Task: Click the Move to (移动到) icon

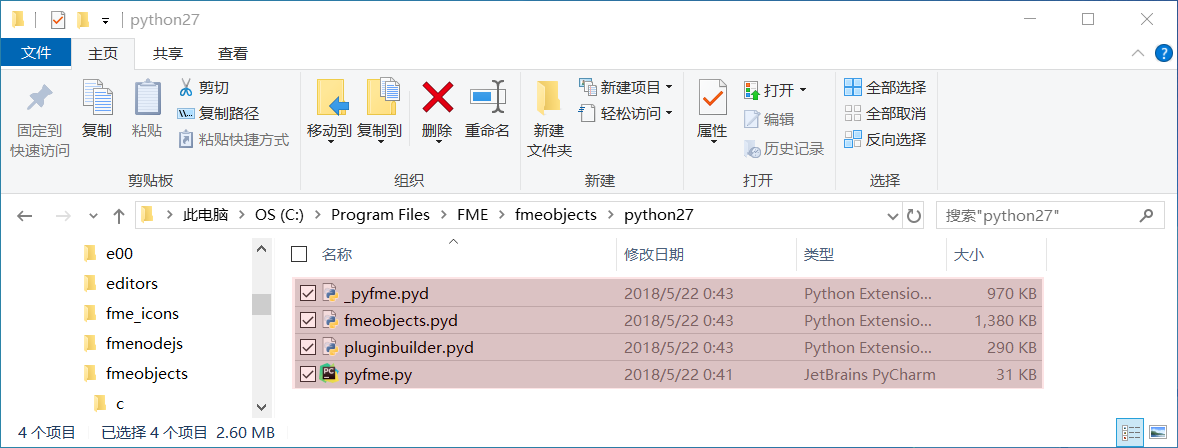Action: [330, 99]
